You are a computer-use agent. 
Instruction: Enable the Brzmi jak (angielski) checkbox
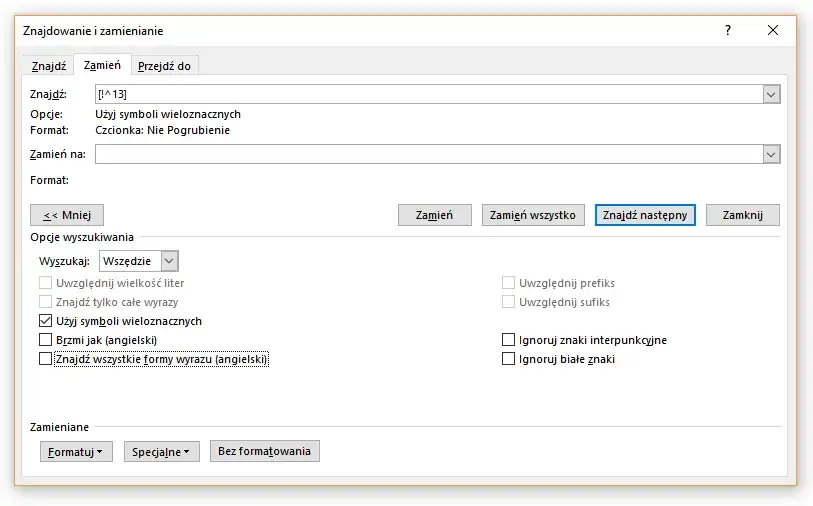coord(45,340)
